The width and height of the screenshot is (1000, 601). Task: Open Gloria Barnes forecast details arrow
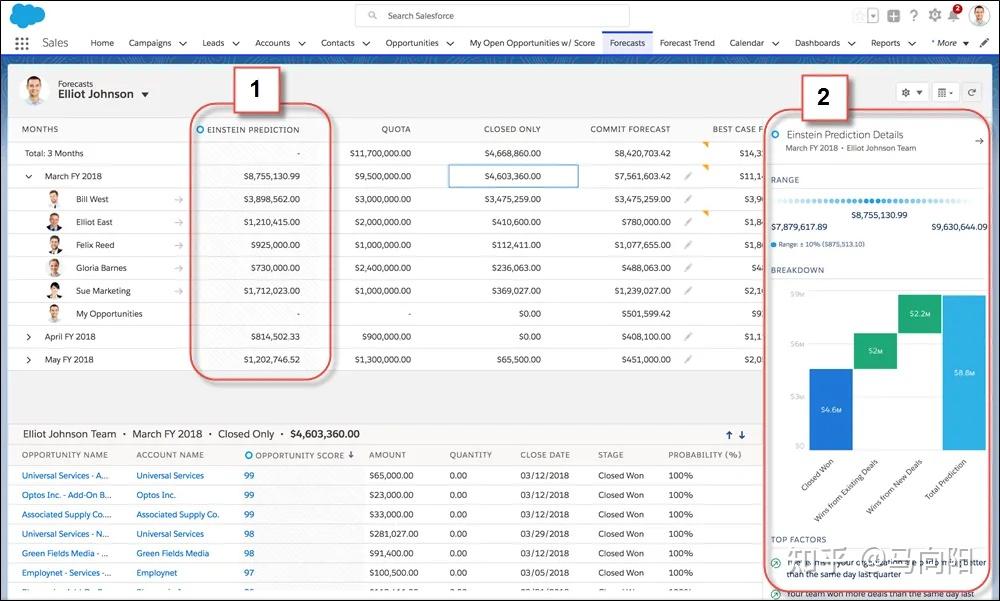[x=179, y=269]
